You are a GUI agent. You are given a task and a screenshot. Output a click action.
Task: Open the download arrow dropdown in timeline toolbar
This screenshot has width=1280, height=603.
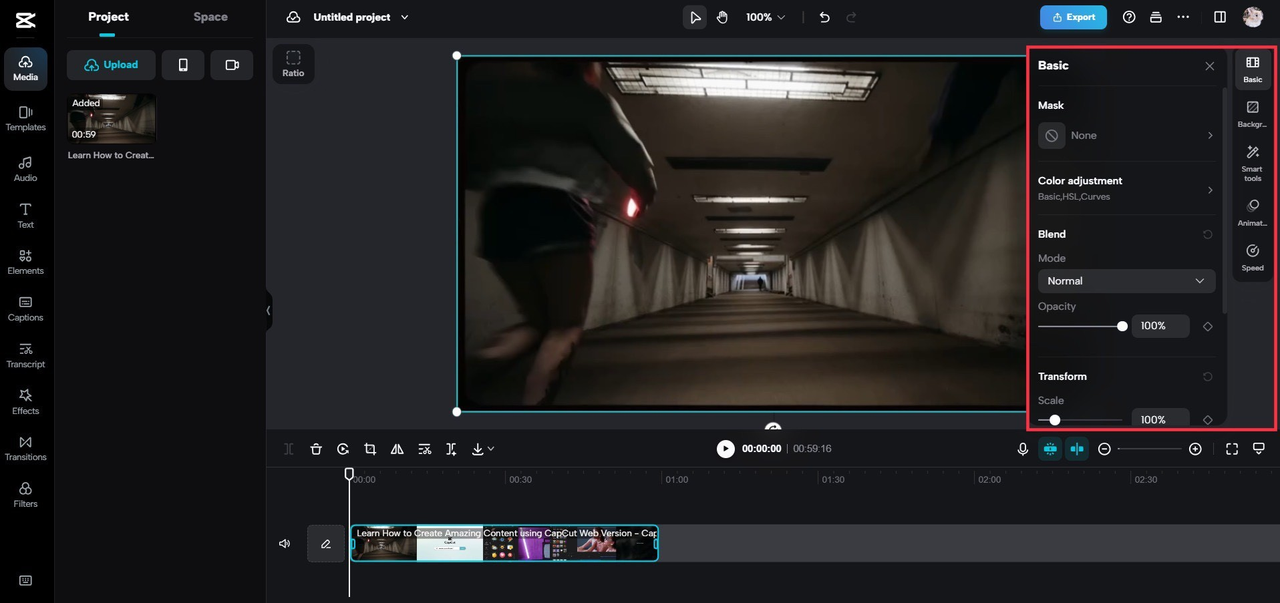coord(483,449)
